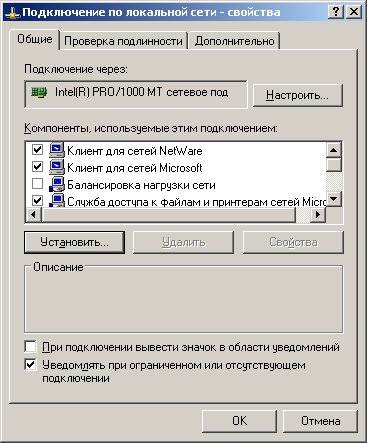Uncheck notify on limited connectivity checkbox
367x443 pixels.
click(x=30, y=364)
